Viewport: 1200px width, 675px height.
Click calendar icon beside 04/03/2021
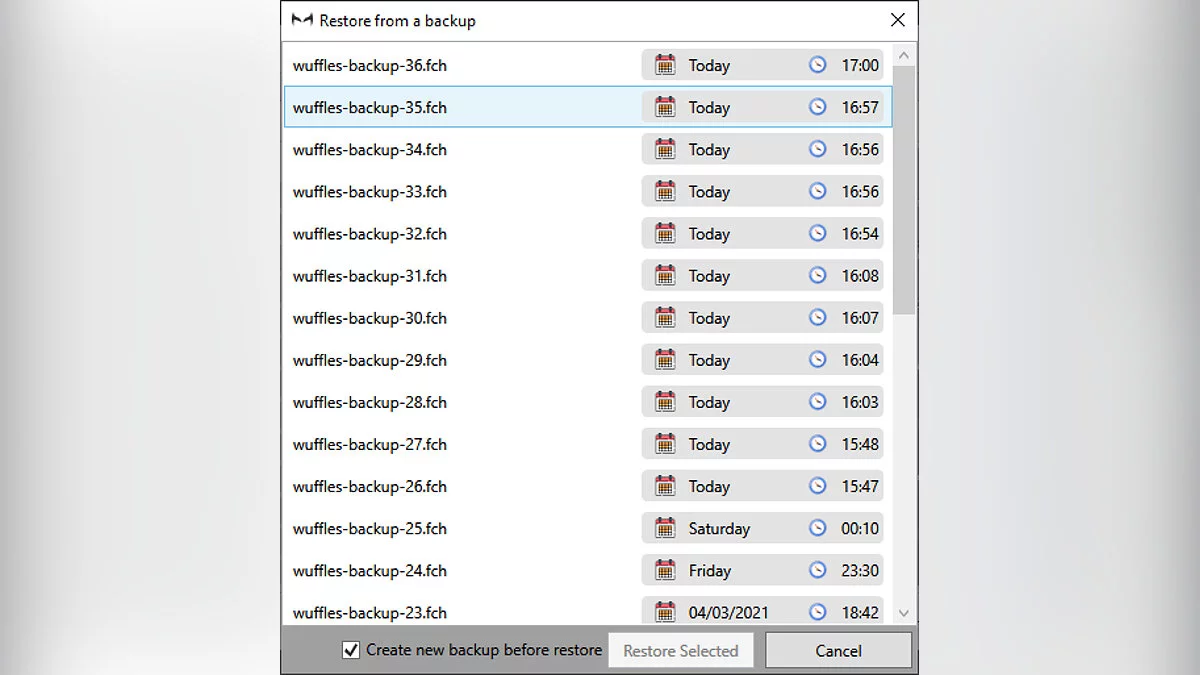pyautogui.click(x=665, y=612)
